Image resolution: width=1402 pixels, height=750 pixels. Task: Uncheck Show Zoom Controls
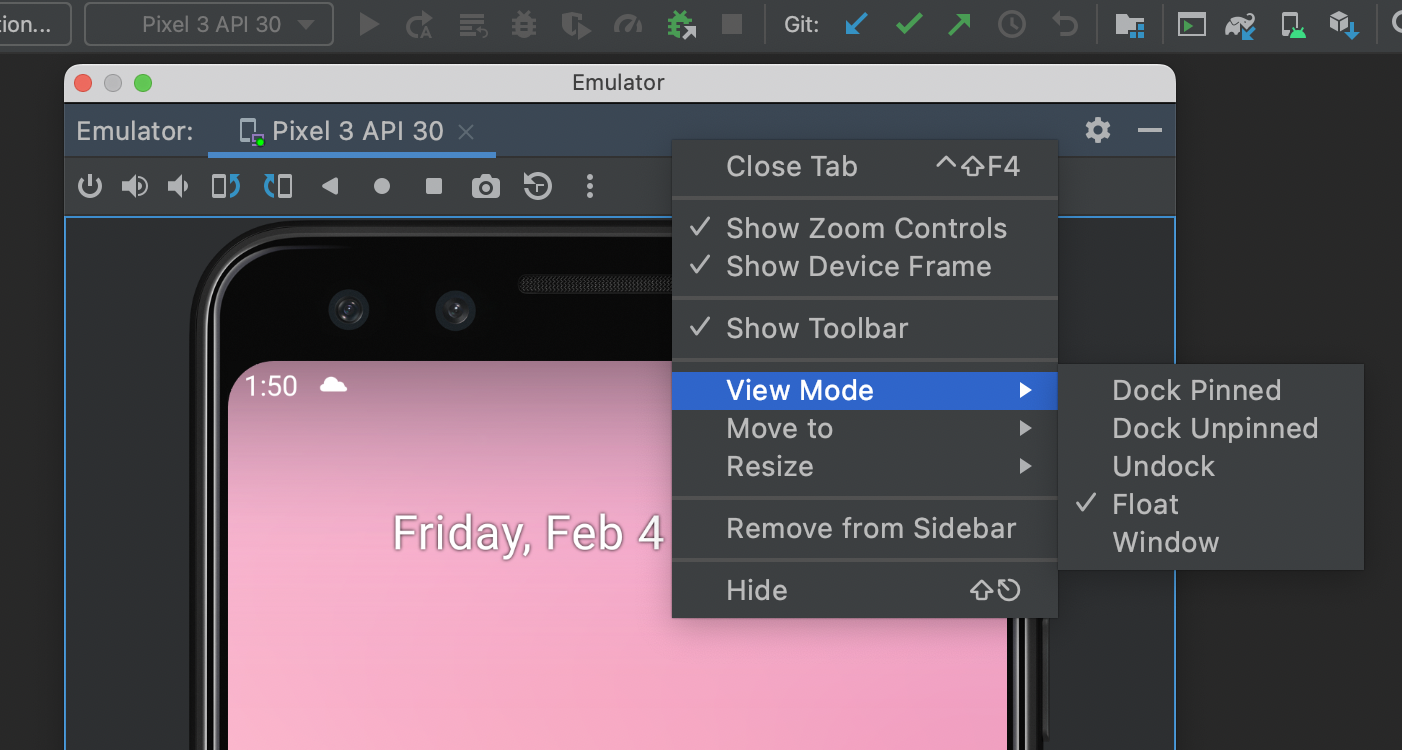[865, 228]
